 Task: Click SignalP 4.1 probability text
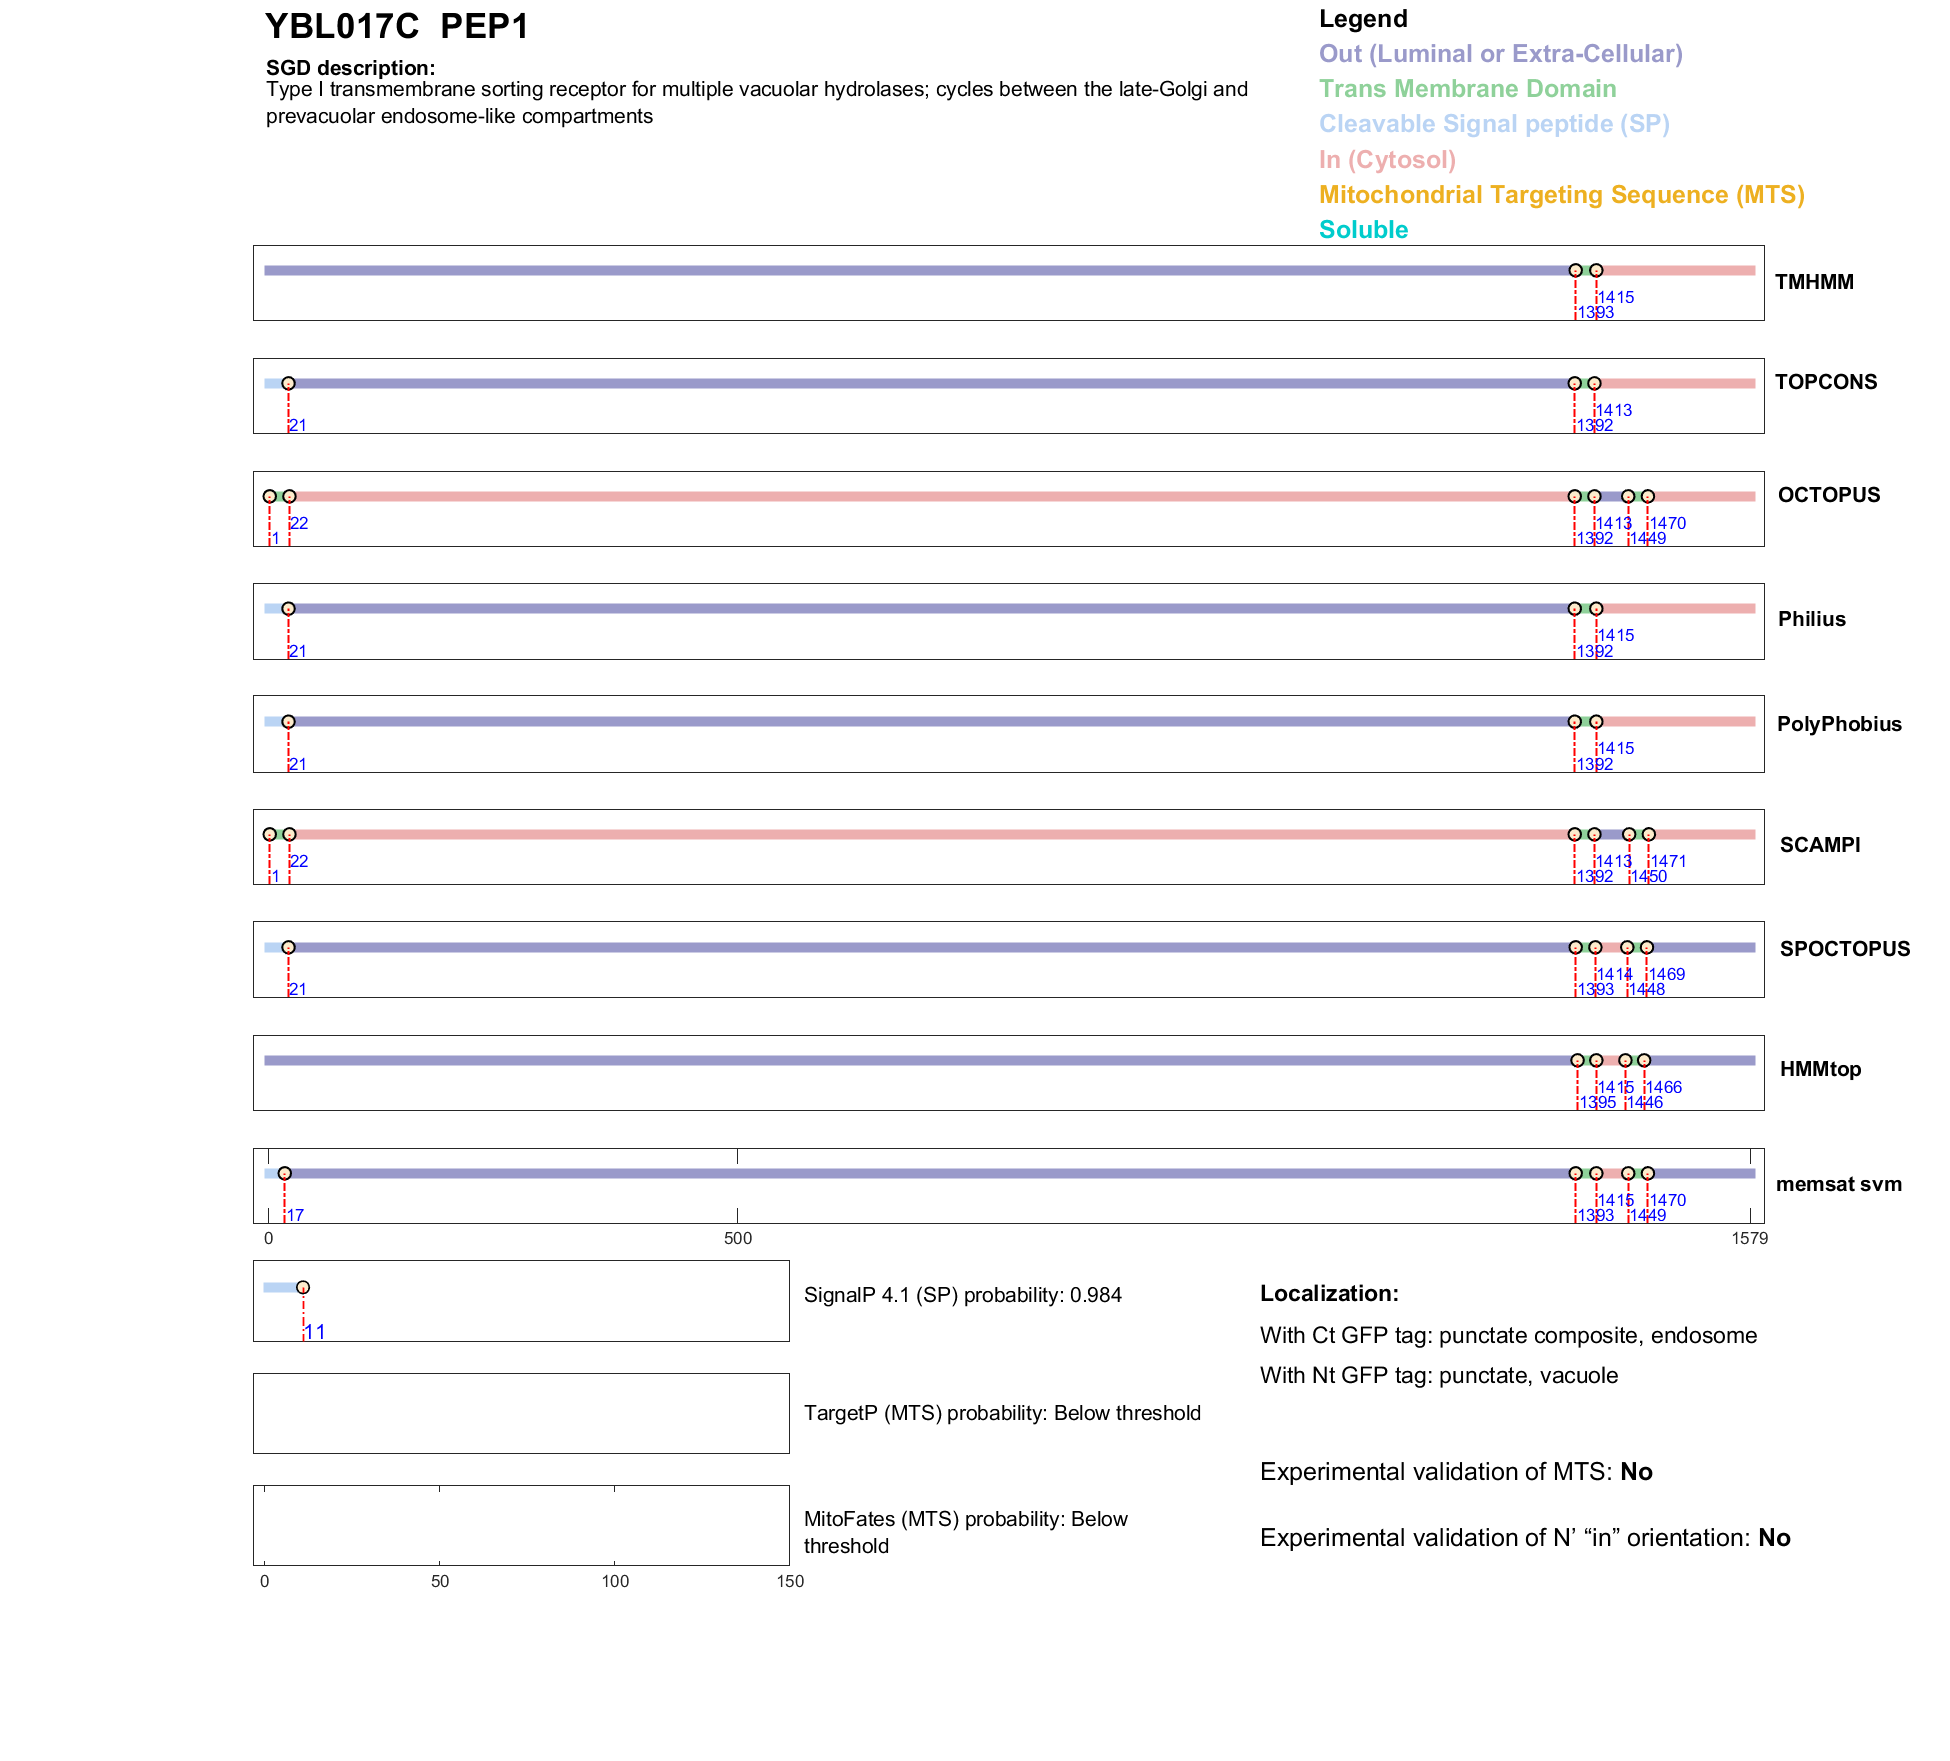(962, 1295)
